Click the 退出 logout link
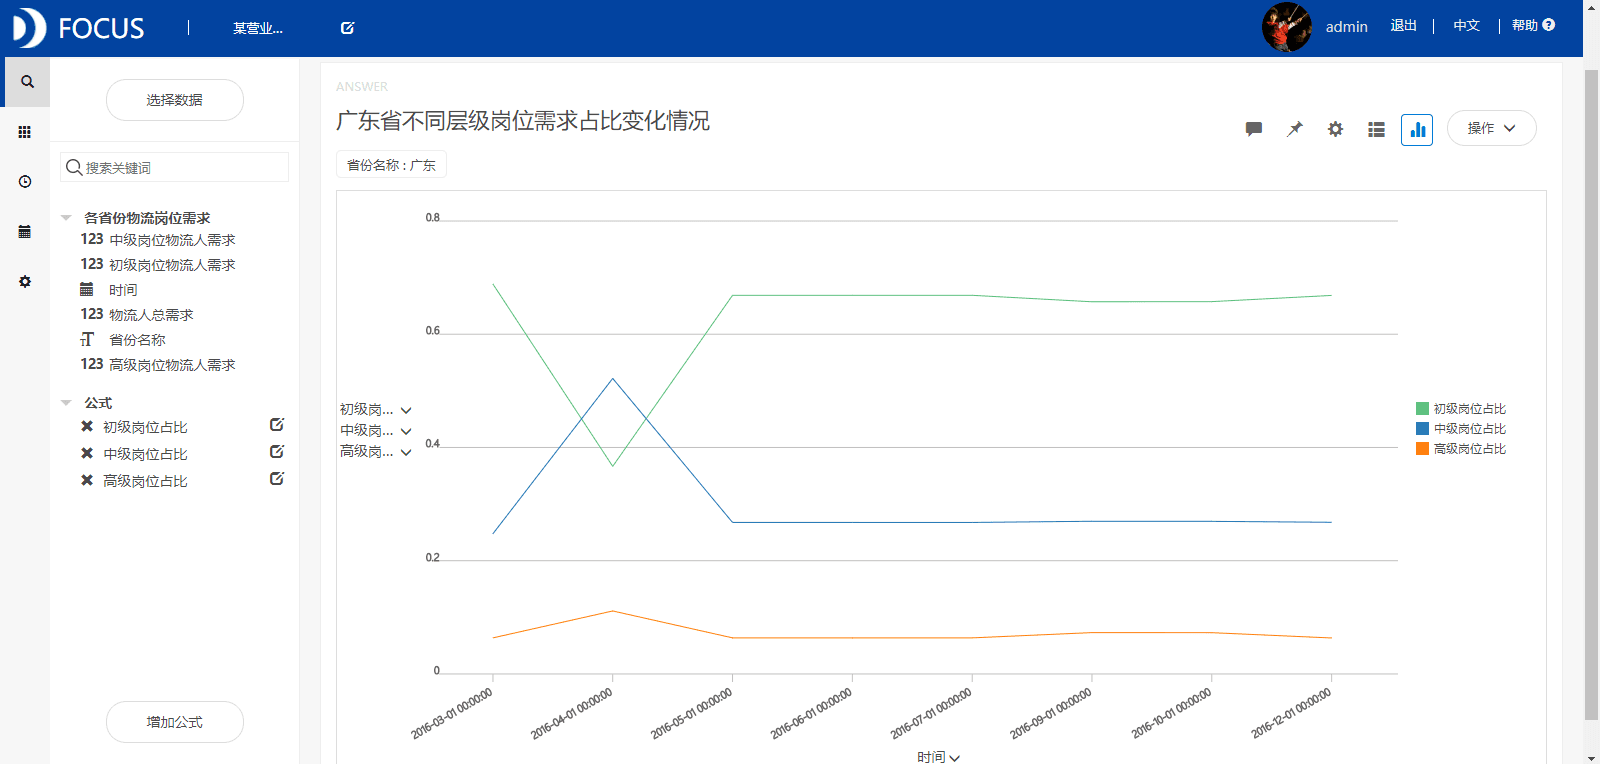Screen dimensions: 1600x764 [1403, 26]
